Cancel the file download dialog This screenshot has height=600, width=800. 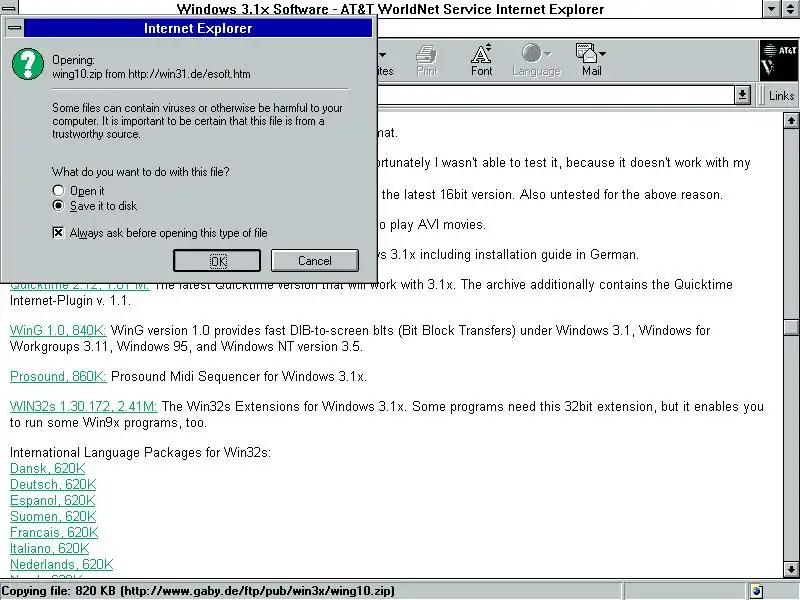pyautogui.click(x=315, y=261)
